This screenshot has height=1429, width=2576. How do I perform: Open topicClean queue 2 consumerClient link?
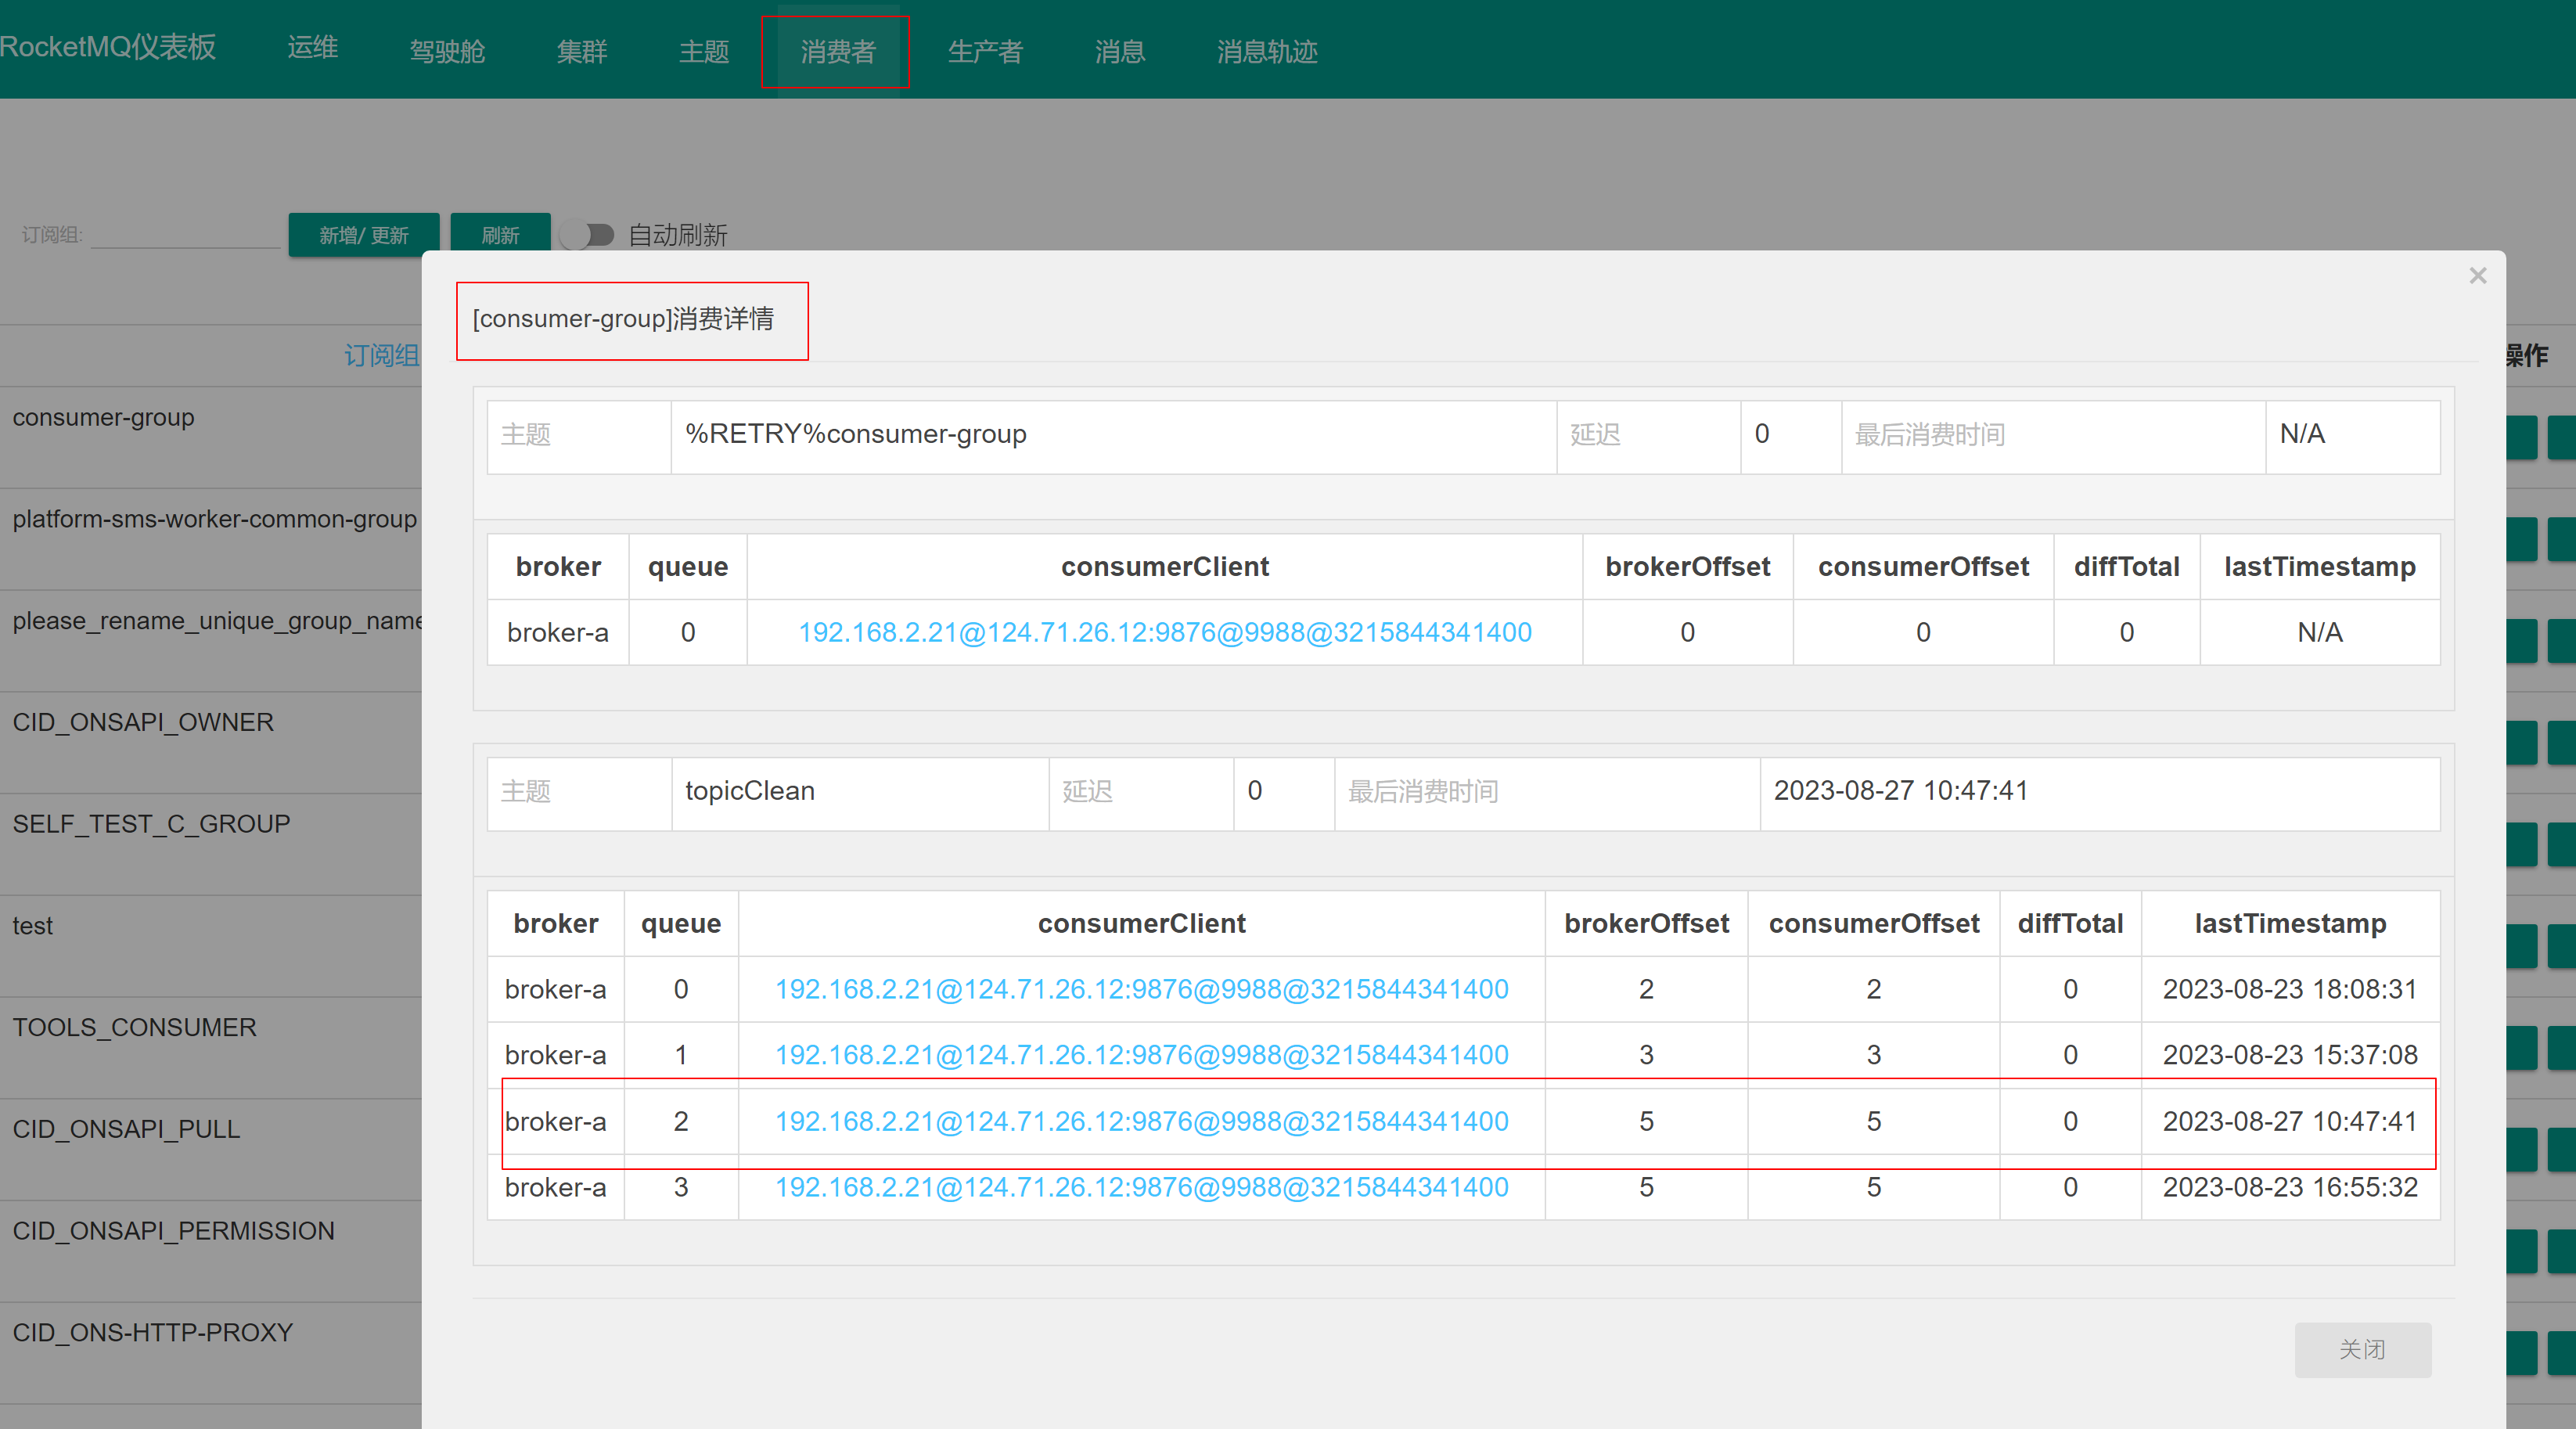[x=1142, y=1121]
